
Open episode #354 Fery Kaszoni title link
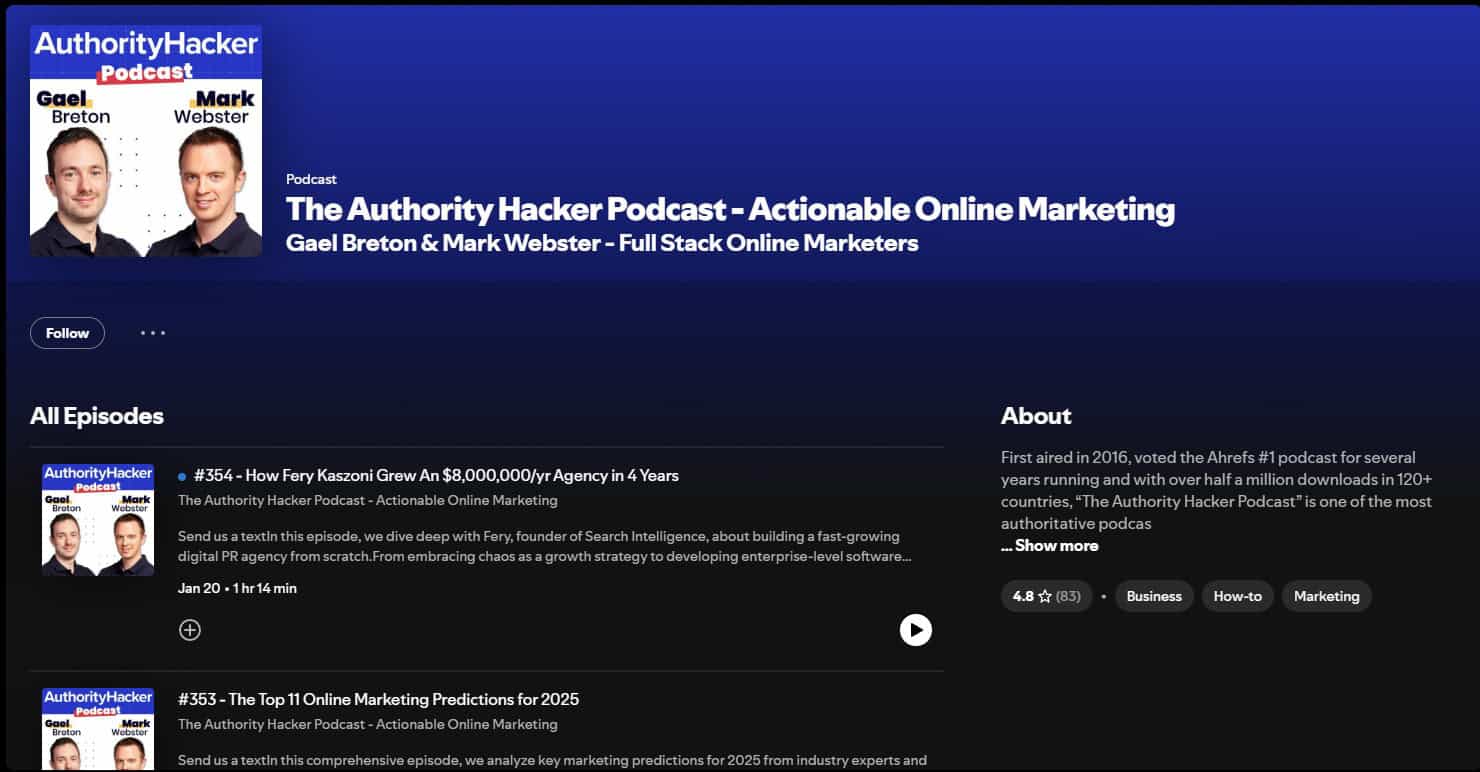pos(436,476)
